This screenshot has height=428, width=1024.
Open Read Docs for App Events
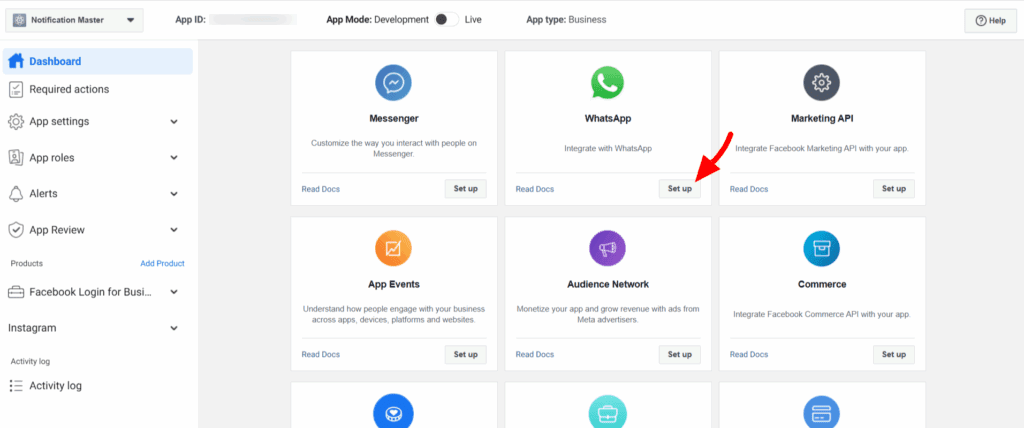pyautogui.click(x=321, y=355)
